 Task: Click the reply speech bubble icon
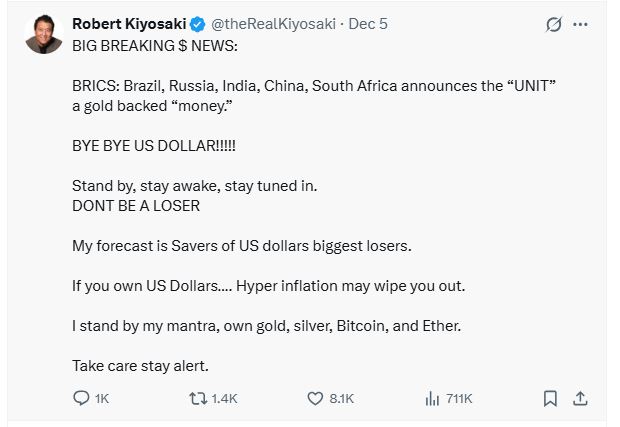(x=82, y=398)
